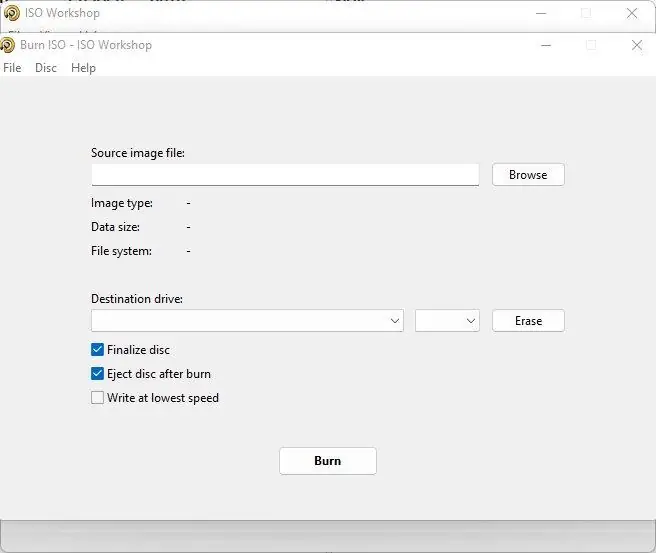
Task: Click the ISO Workshop background window icon
Action: (x=12, y=13)
